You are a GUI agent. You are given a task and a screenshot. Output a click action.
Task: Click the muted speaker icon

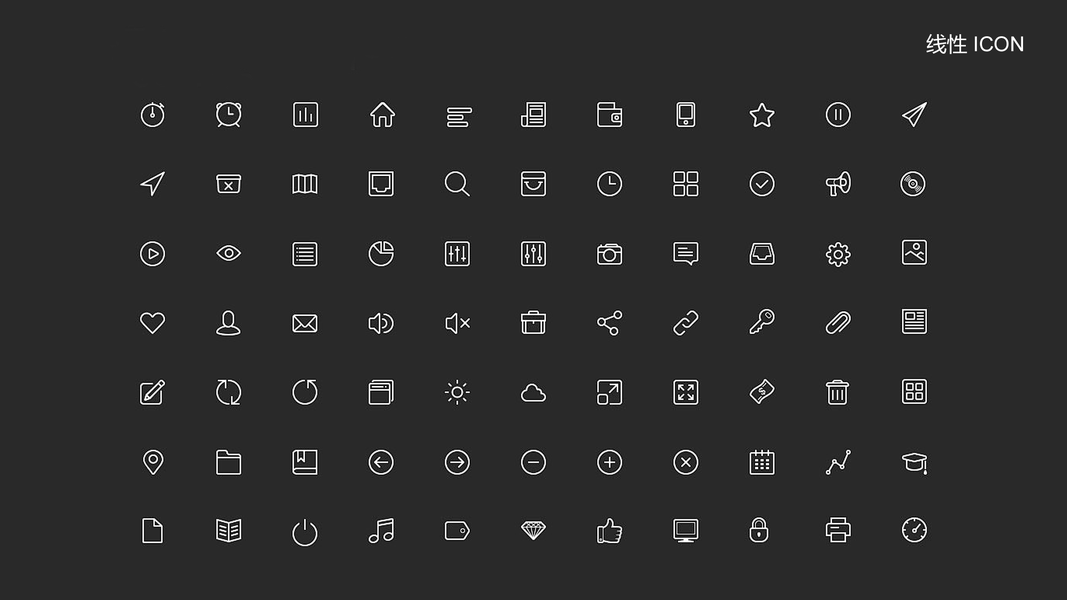coord(457,323)
